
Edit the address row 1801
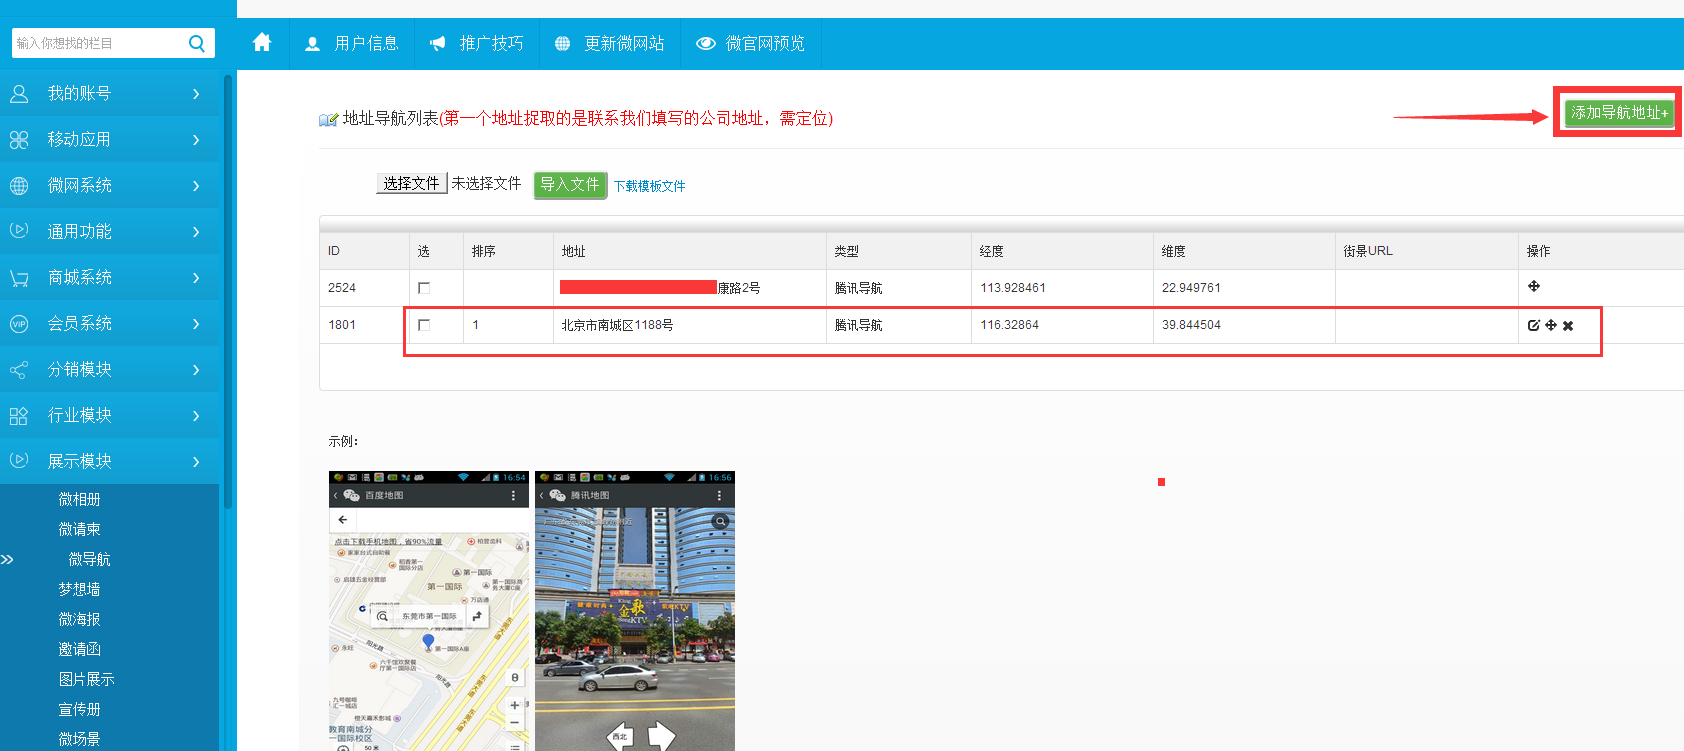point(1533,325)
